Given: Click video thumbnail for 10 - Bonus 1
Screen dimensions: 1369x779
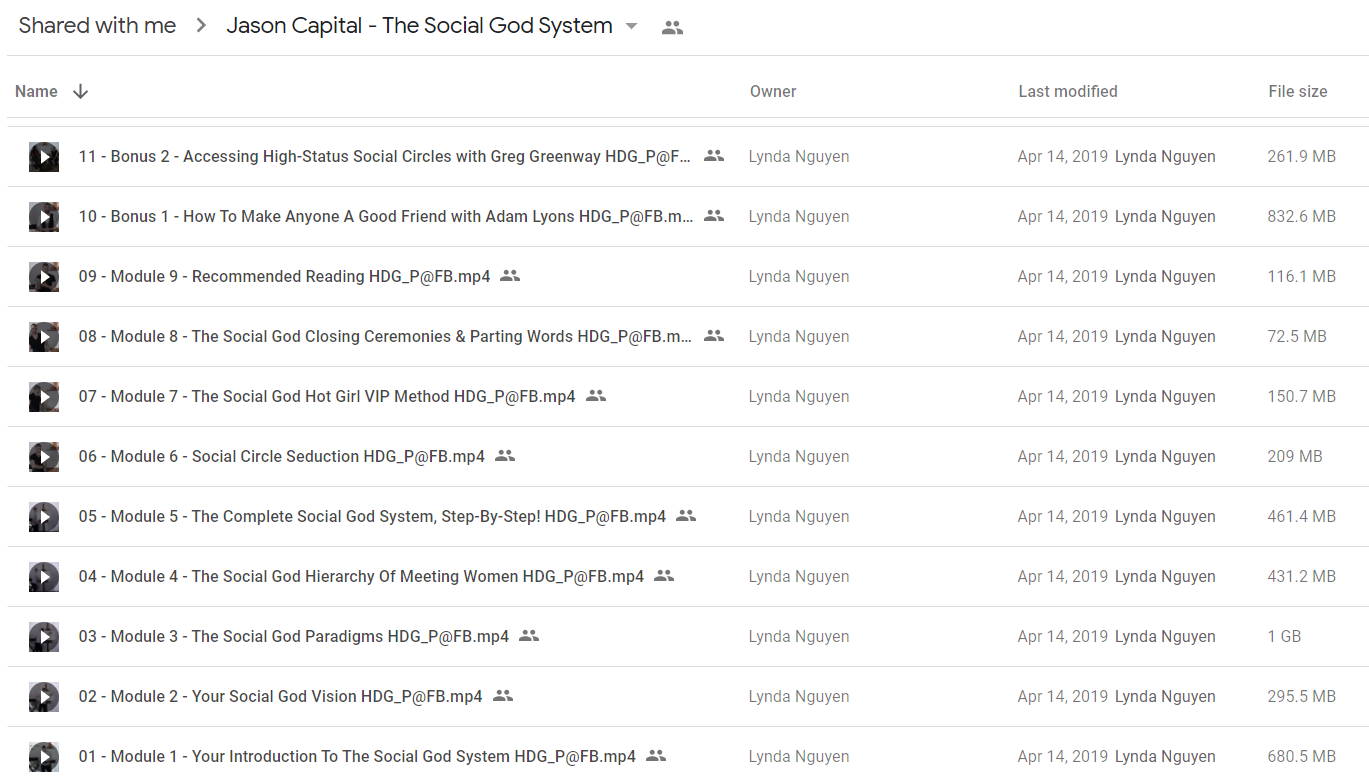Looking at the screenshot, I should 44,217.
